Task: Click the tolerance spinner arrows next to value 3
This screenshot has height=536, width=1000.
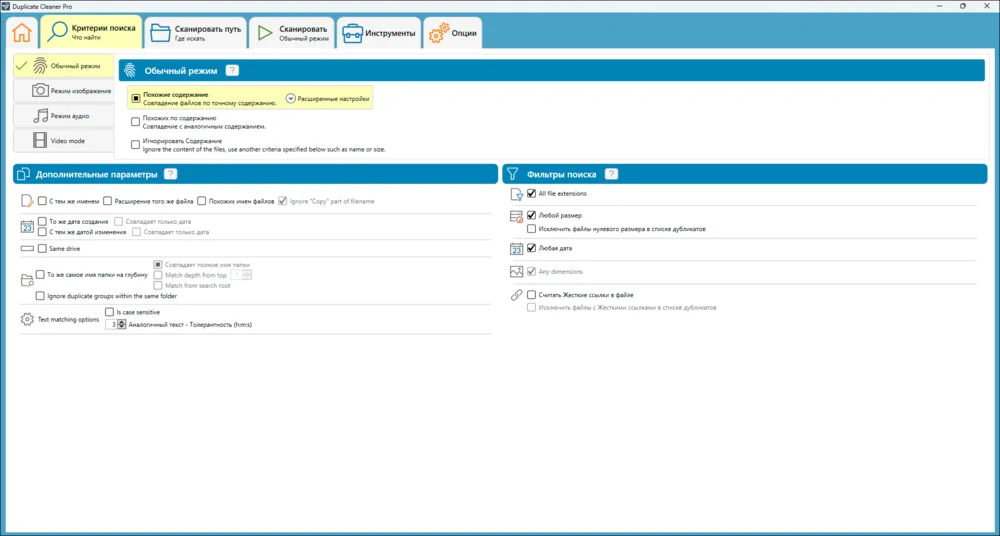Action: click(x=122, y=324)
